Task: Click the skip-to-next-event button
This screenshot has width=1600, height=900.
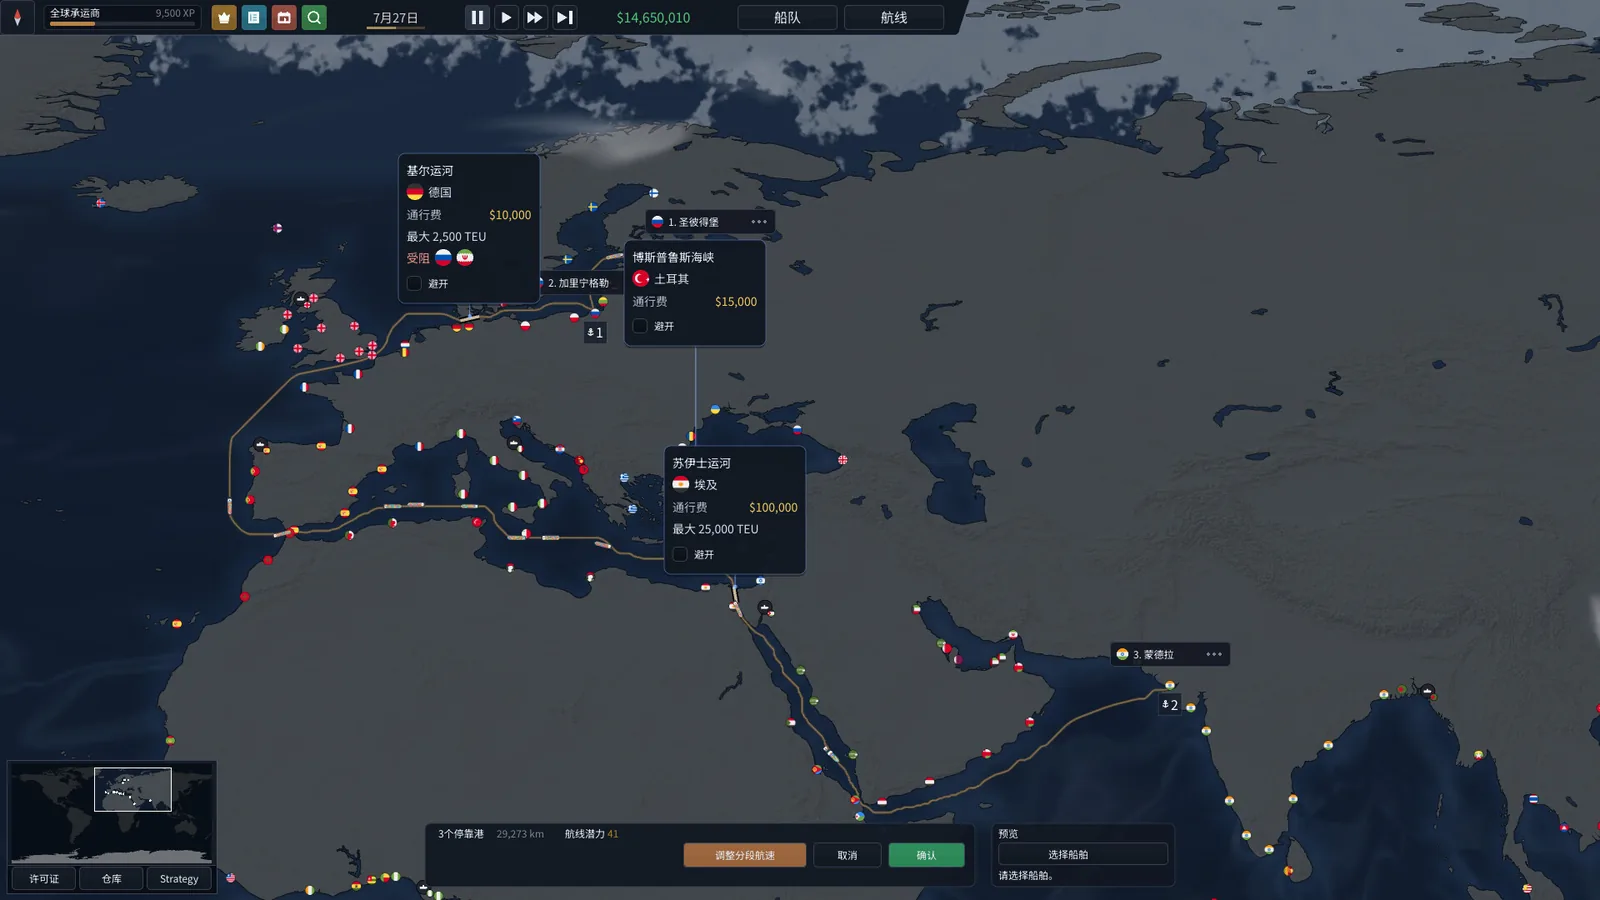Action: coord(565,17)
